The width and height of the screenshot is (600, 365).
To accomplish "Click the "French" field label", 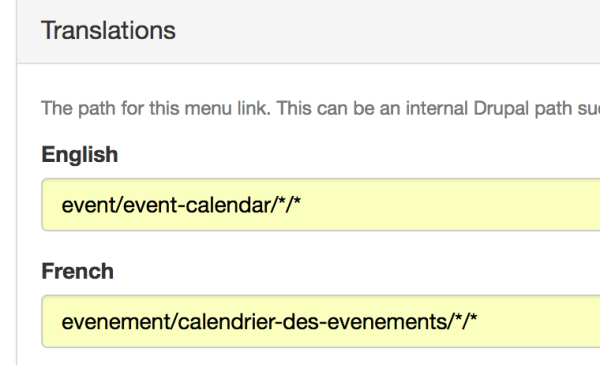I will click(77, 271).
